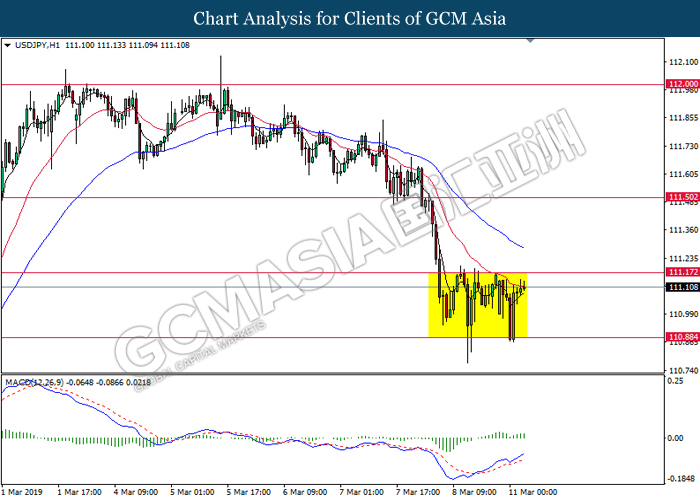
Task: Click the MACD scale value 0.00
Action: click(x=675, y=438)
